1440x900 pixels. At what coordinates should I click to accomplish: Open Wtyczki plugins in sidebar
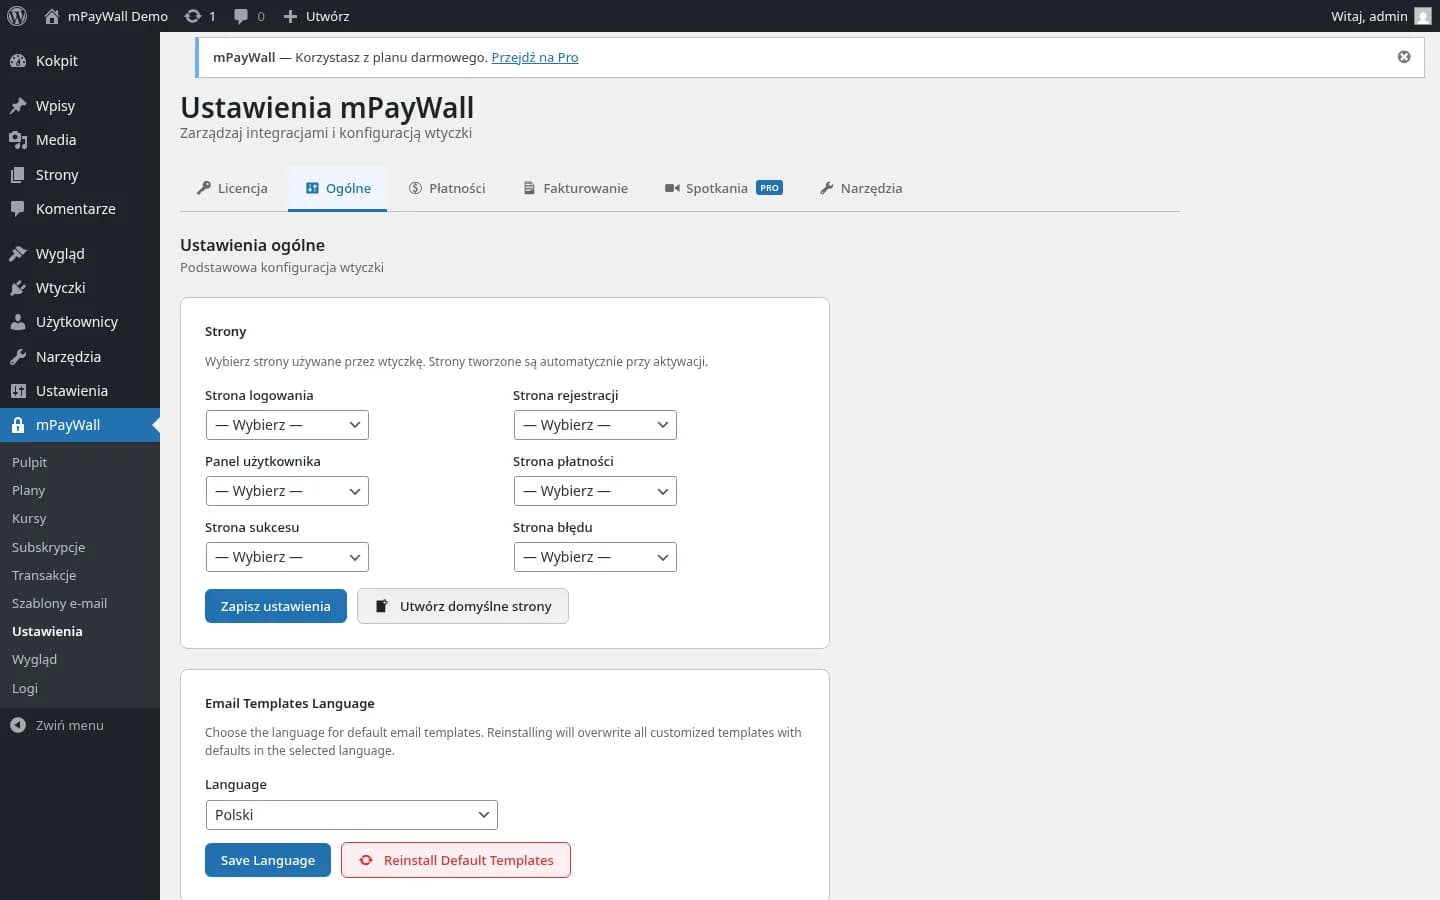tap(60, 288)
